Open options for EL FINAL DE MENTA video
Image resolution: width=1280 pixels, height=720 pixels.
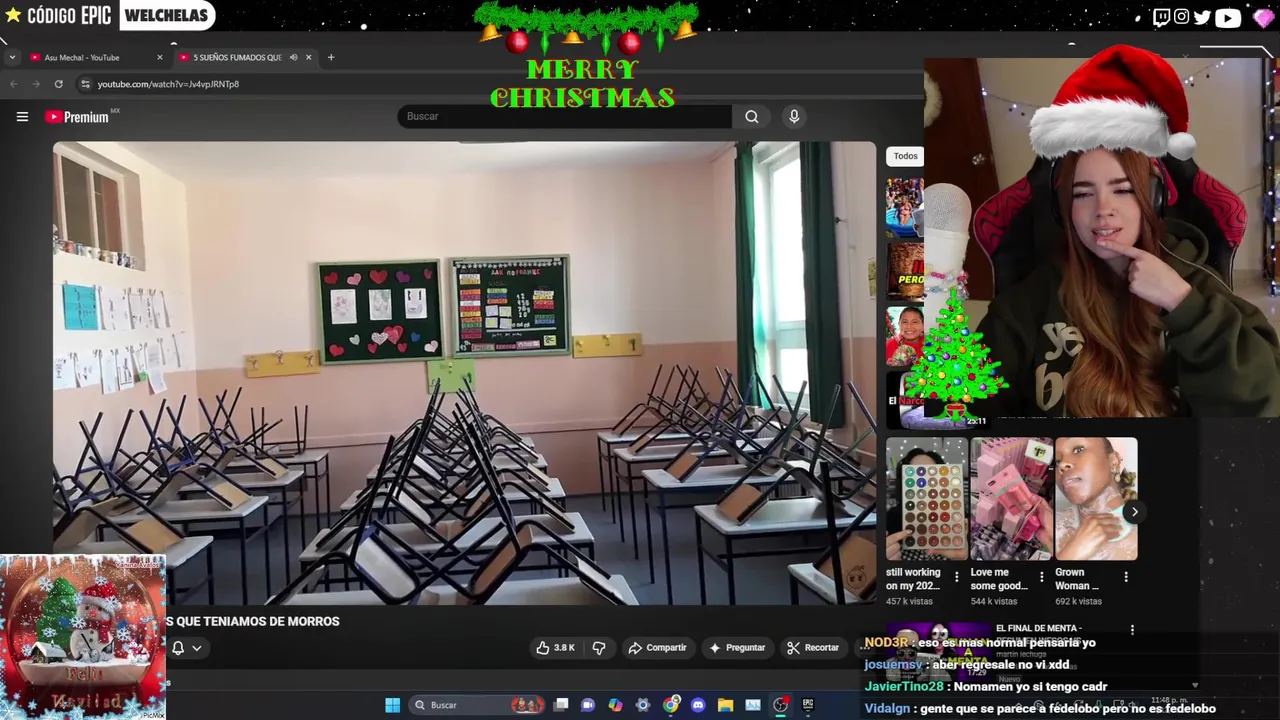1132,630
